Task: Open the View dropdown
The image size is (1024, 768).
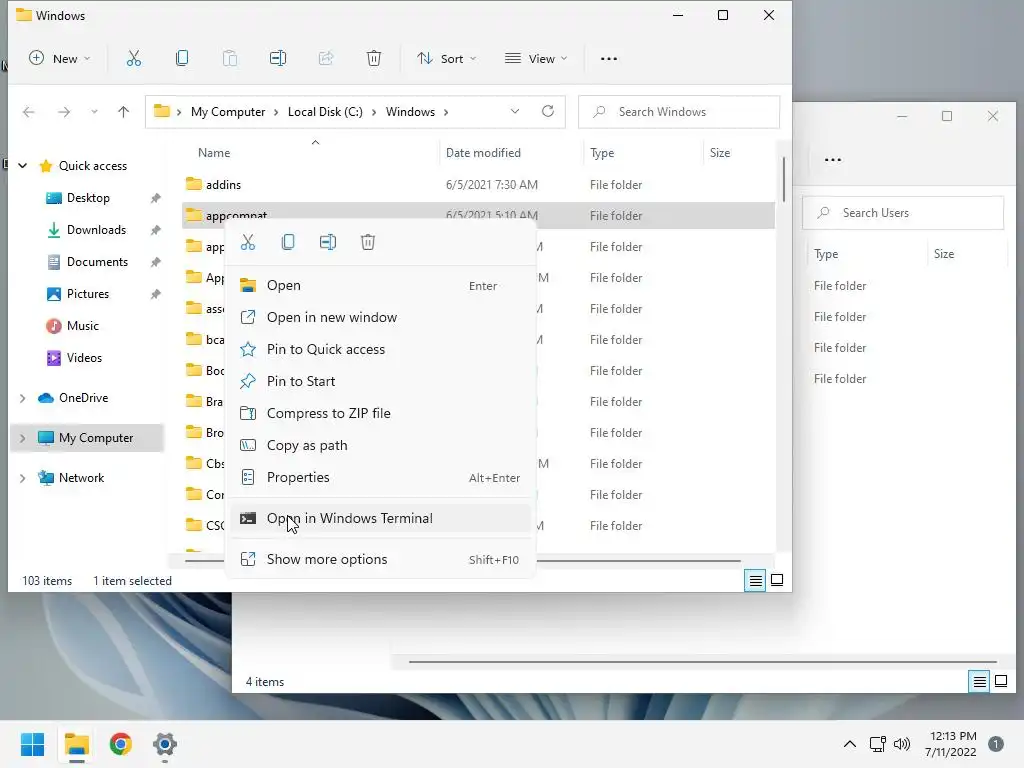Action: point(536,59)
